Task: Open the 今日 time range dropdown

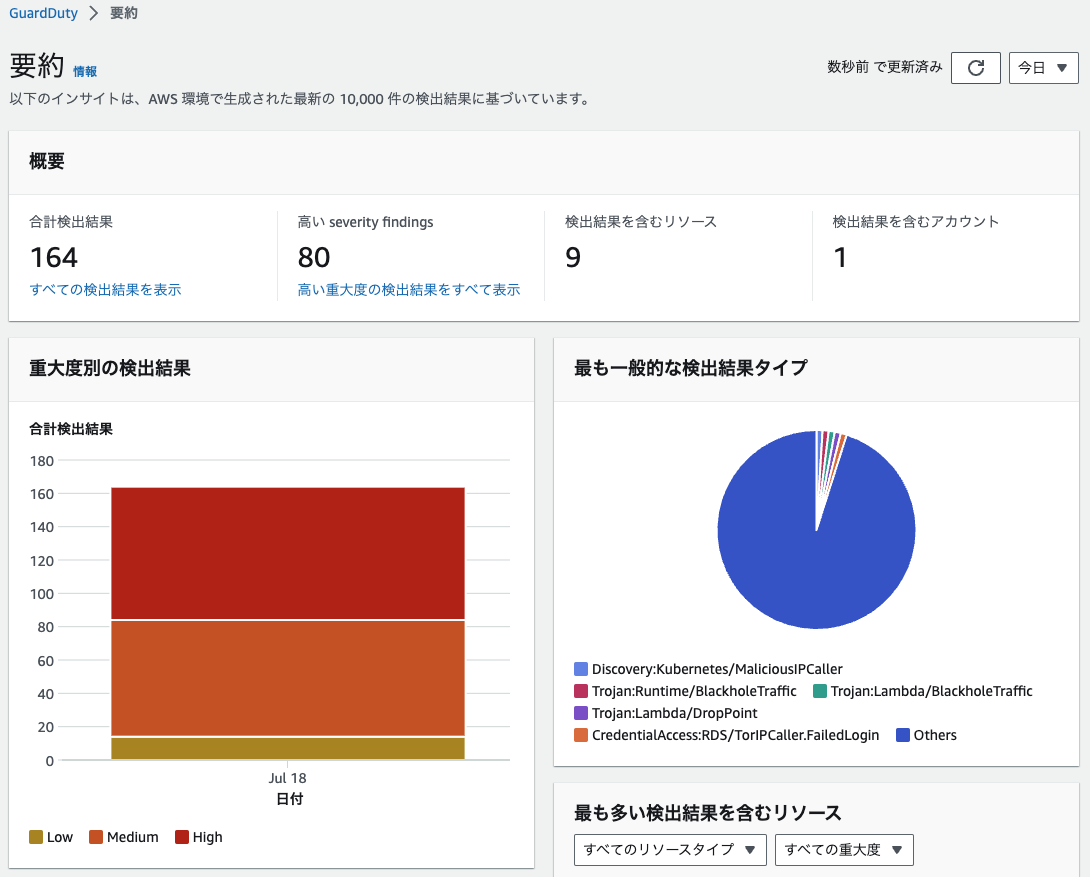Action: click(x=1043, y=67)
